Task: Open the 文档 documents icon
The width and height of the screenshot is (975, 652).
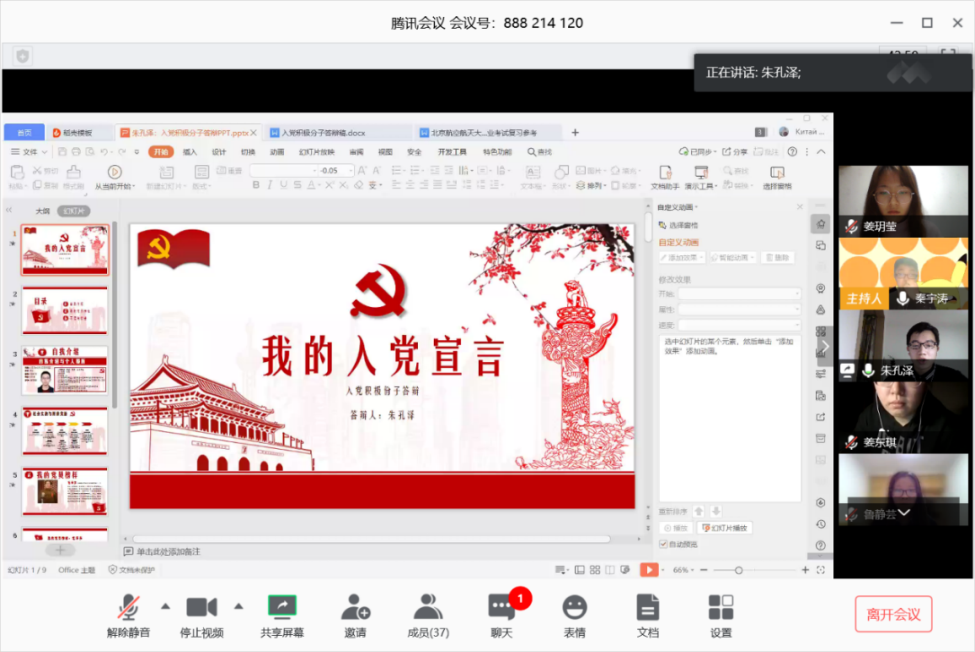Action: [x=648, y=608]
